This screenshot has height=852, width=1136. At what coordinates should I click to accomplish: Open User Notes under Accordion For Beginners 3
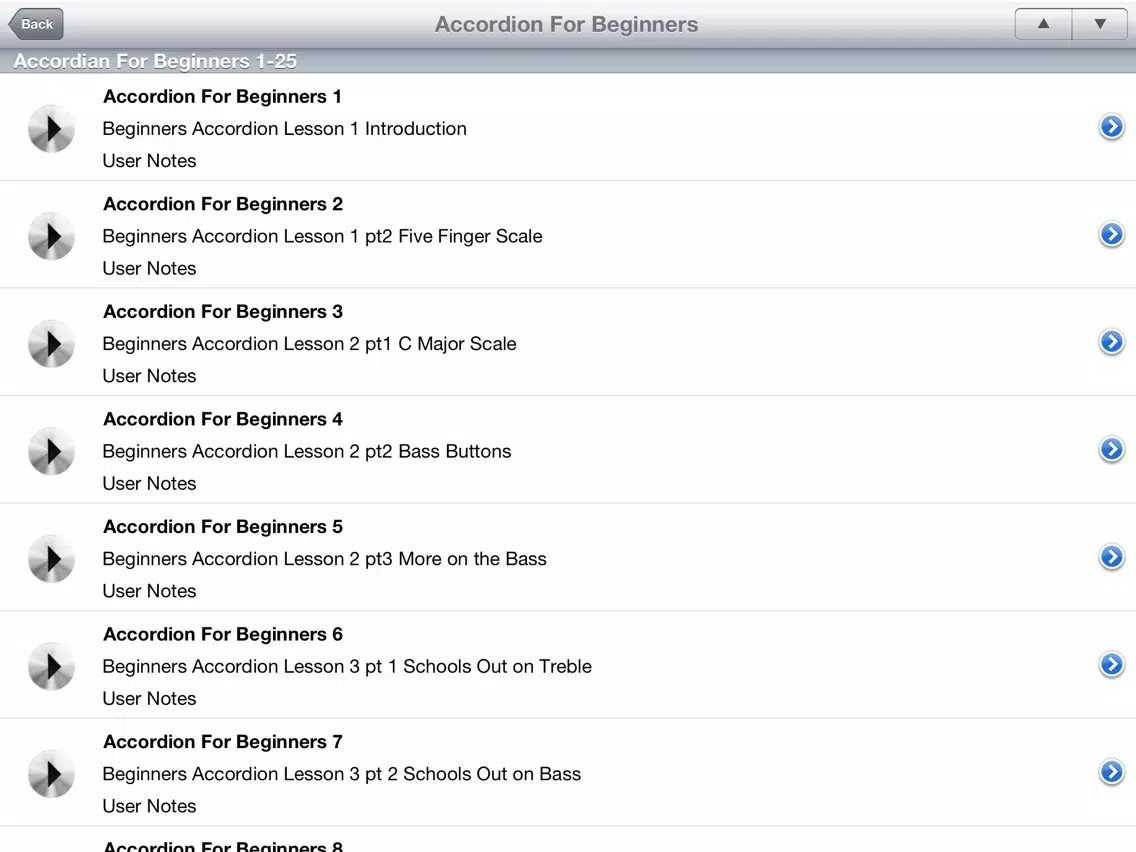[149, 376]
